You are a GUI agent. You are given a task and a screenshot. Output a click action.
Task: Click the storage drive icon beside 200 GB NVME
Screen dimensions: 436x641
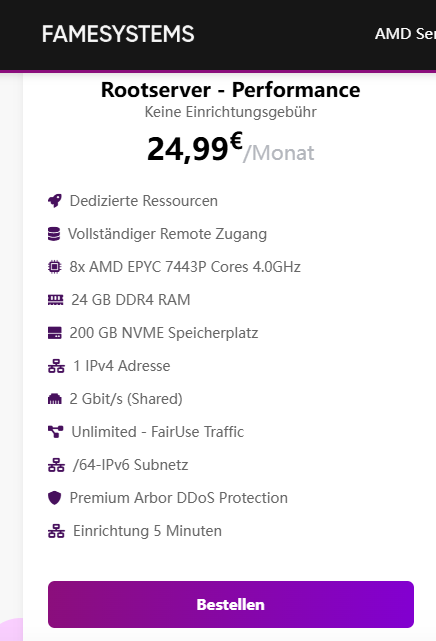tap(55, 333)
